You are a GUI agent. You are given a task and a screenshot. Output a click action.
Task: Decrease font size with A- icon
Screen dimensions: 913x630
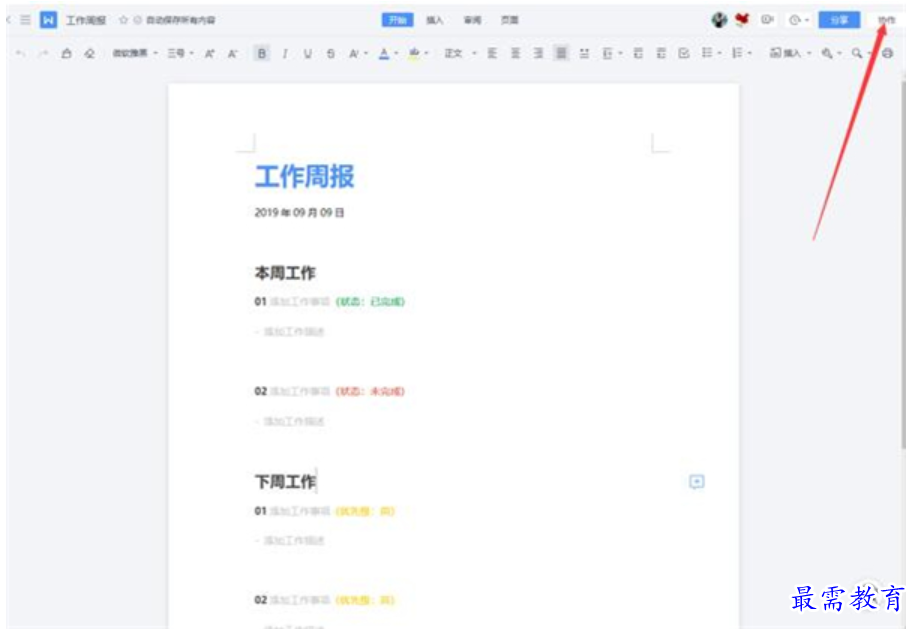[x=232, y=54]
